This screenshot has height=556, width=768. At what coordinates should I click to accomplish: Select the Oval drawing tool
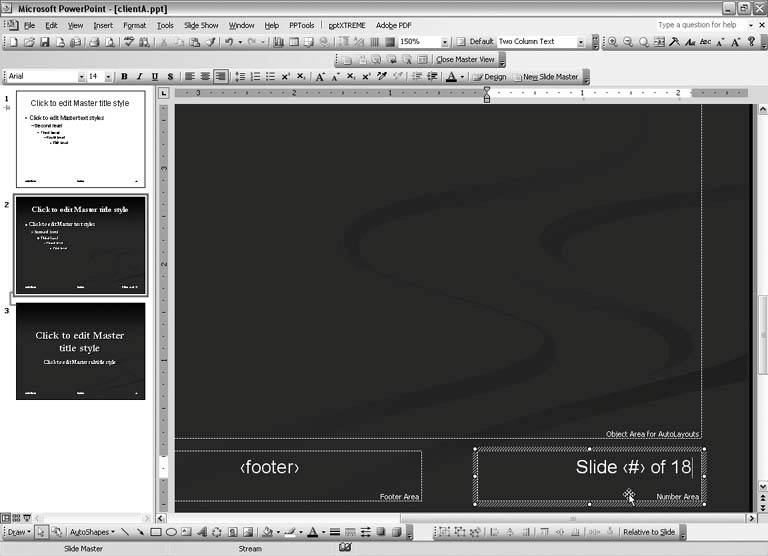click(171, 532)
